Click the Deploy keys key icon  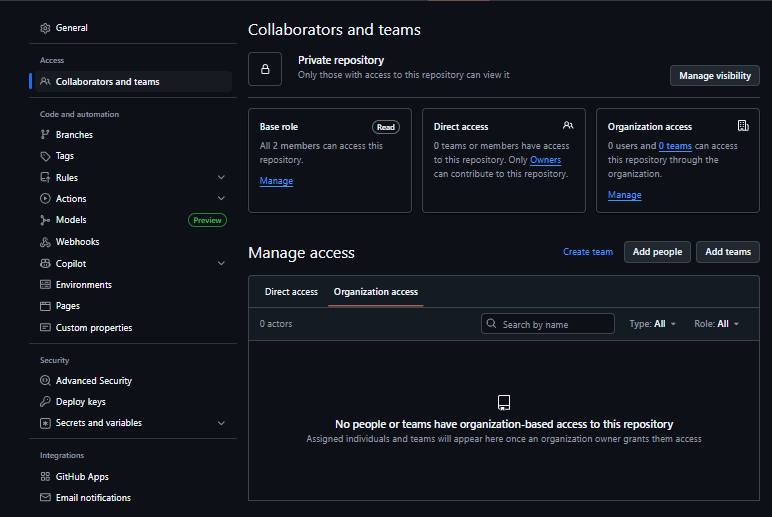(45, 402)
